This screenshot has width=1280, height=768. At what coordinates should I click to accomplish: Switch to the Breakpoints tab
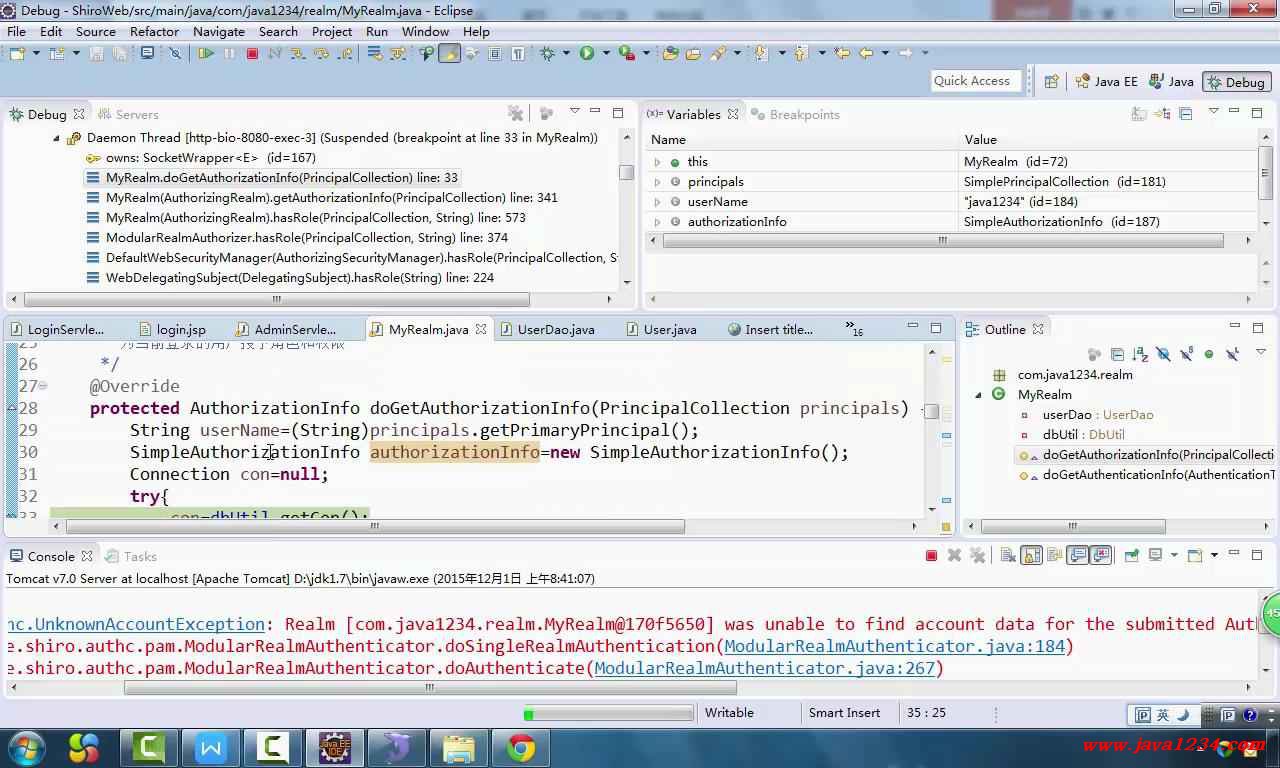coord(795,114)
